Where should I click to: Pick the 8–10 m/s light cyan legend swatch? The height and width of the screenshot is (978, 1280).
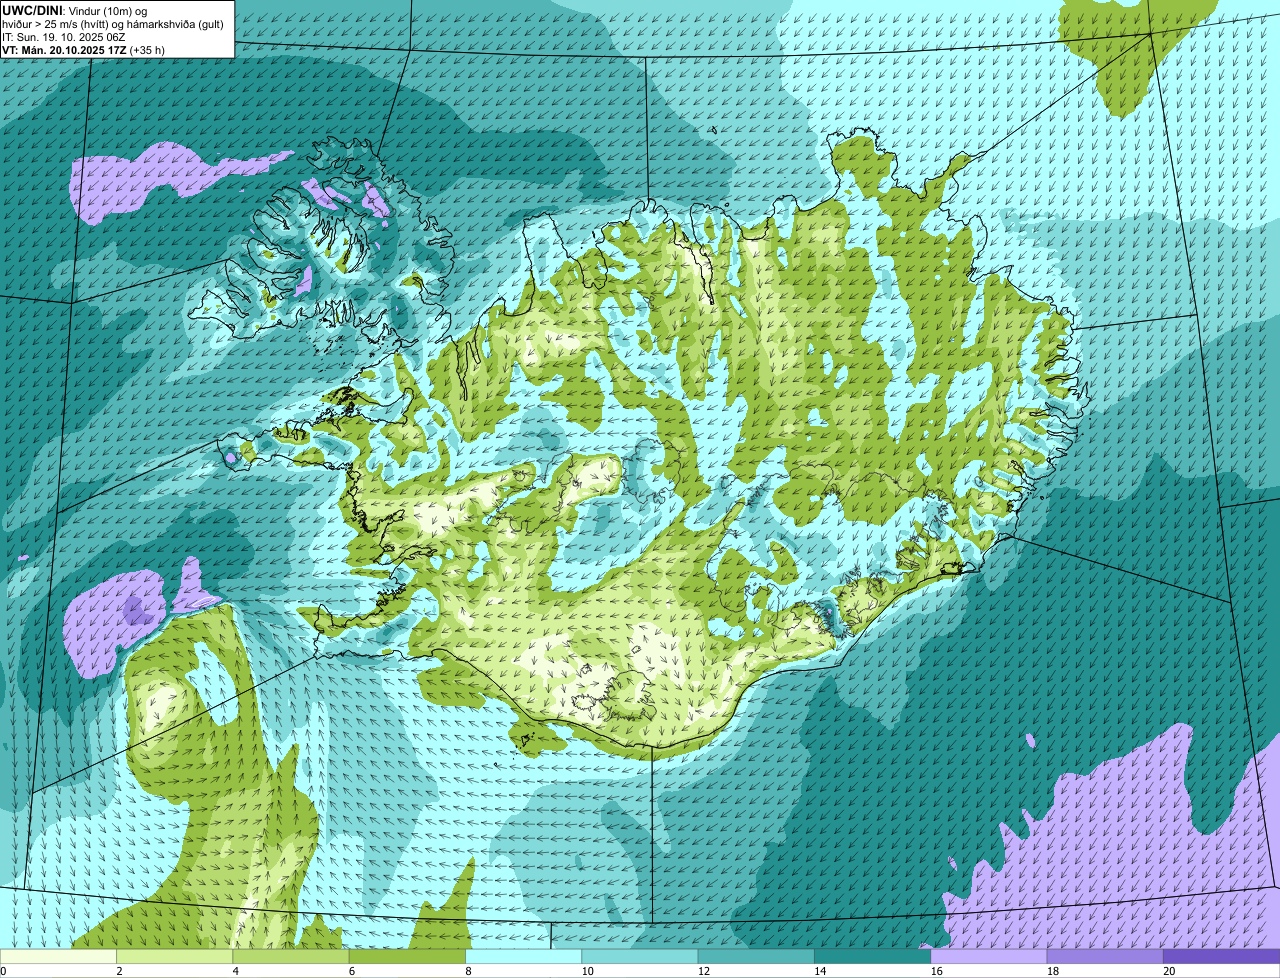524,956
